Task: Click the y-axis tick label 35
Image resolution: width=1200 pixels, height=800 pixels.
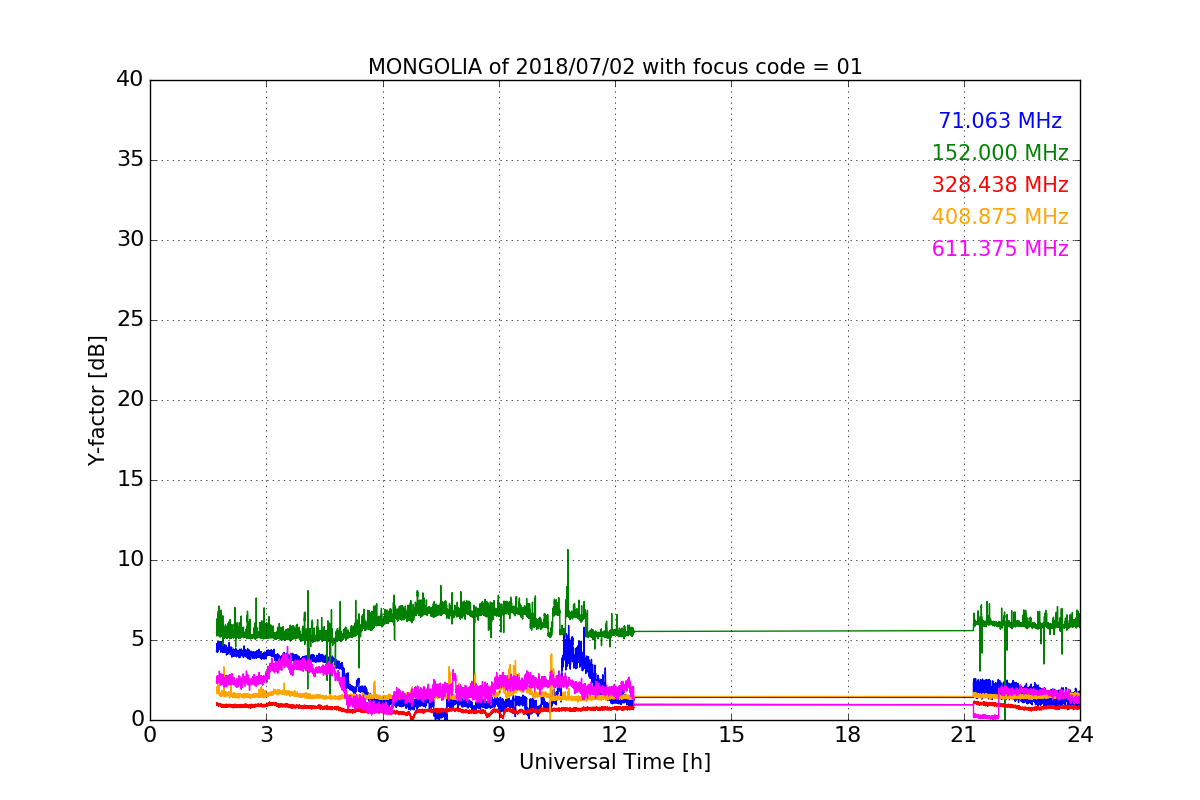Action: 130,160
